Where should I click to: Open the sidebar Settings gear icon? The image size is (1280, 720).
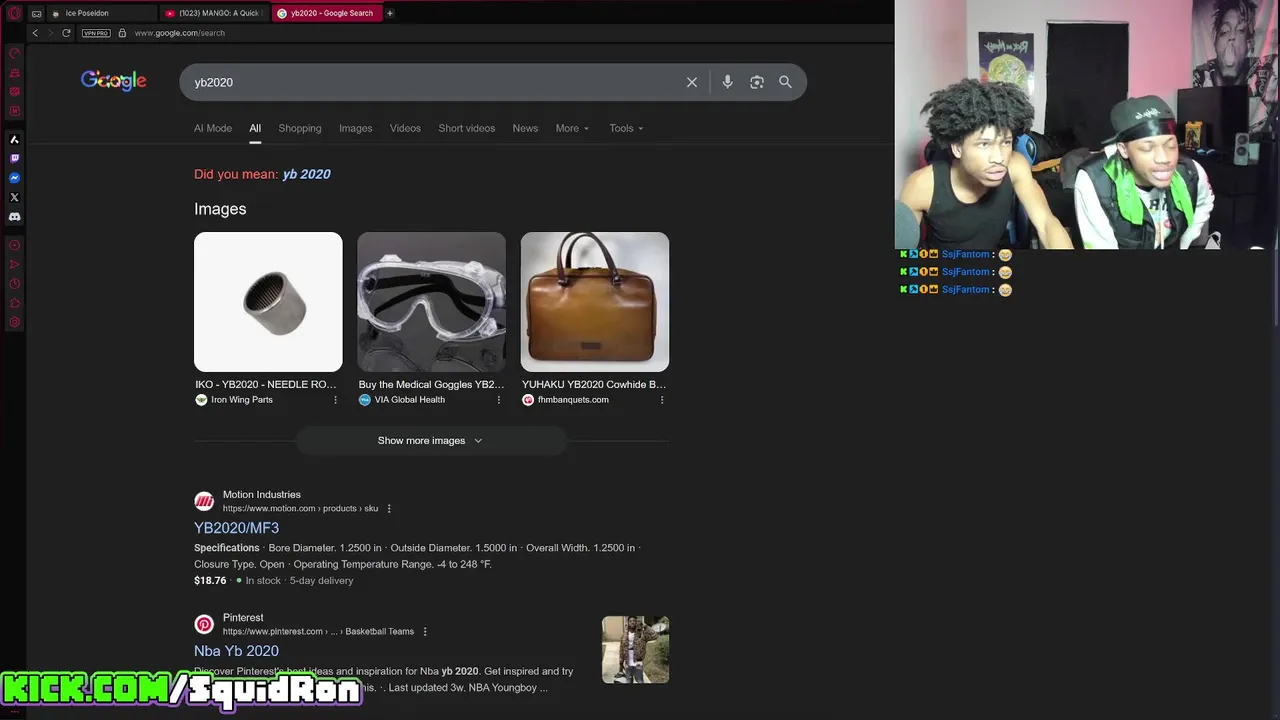pos(14,322)
